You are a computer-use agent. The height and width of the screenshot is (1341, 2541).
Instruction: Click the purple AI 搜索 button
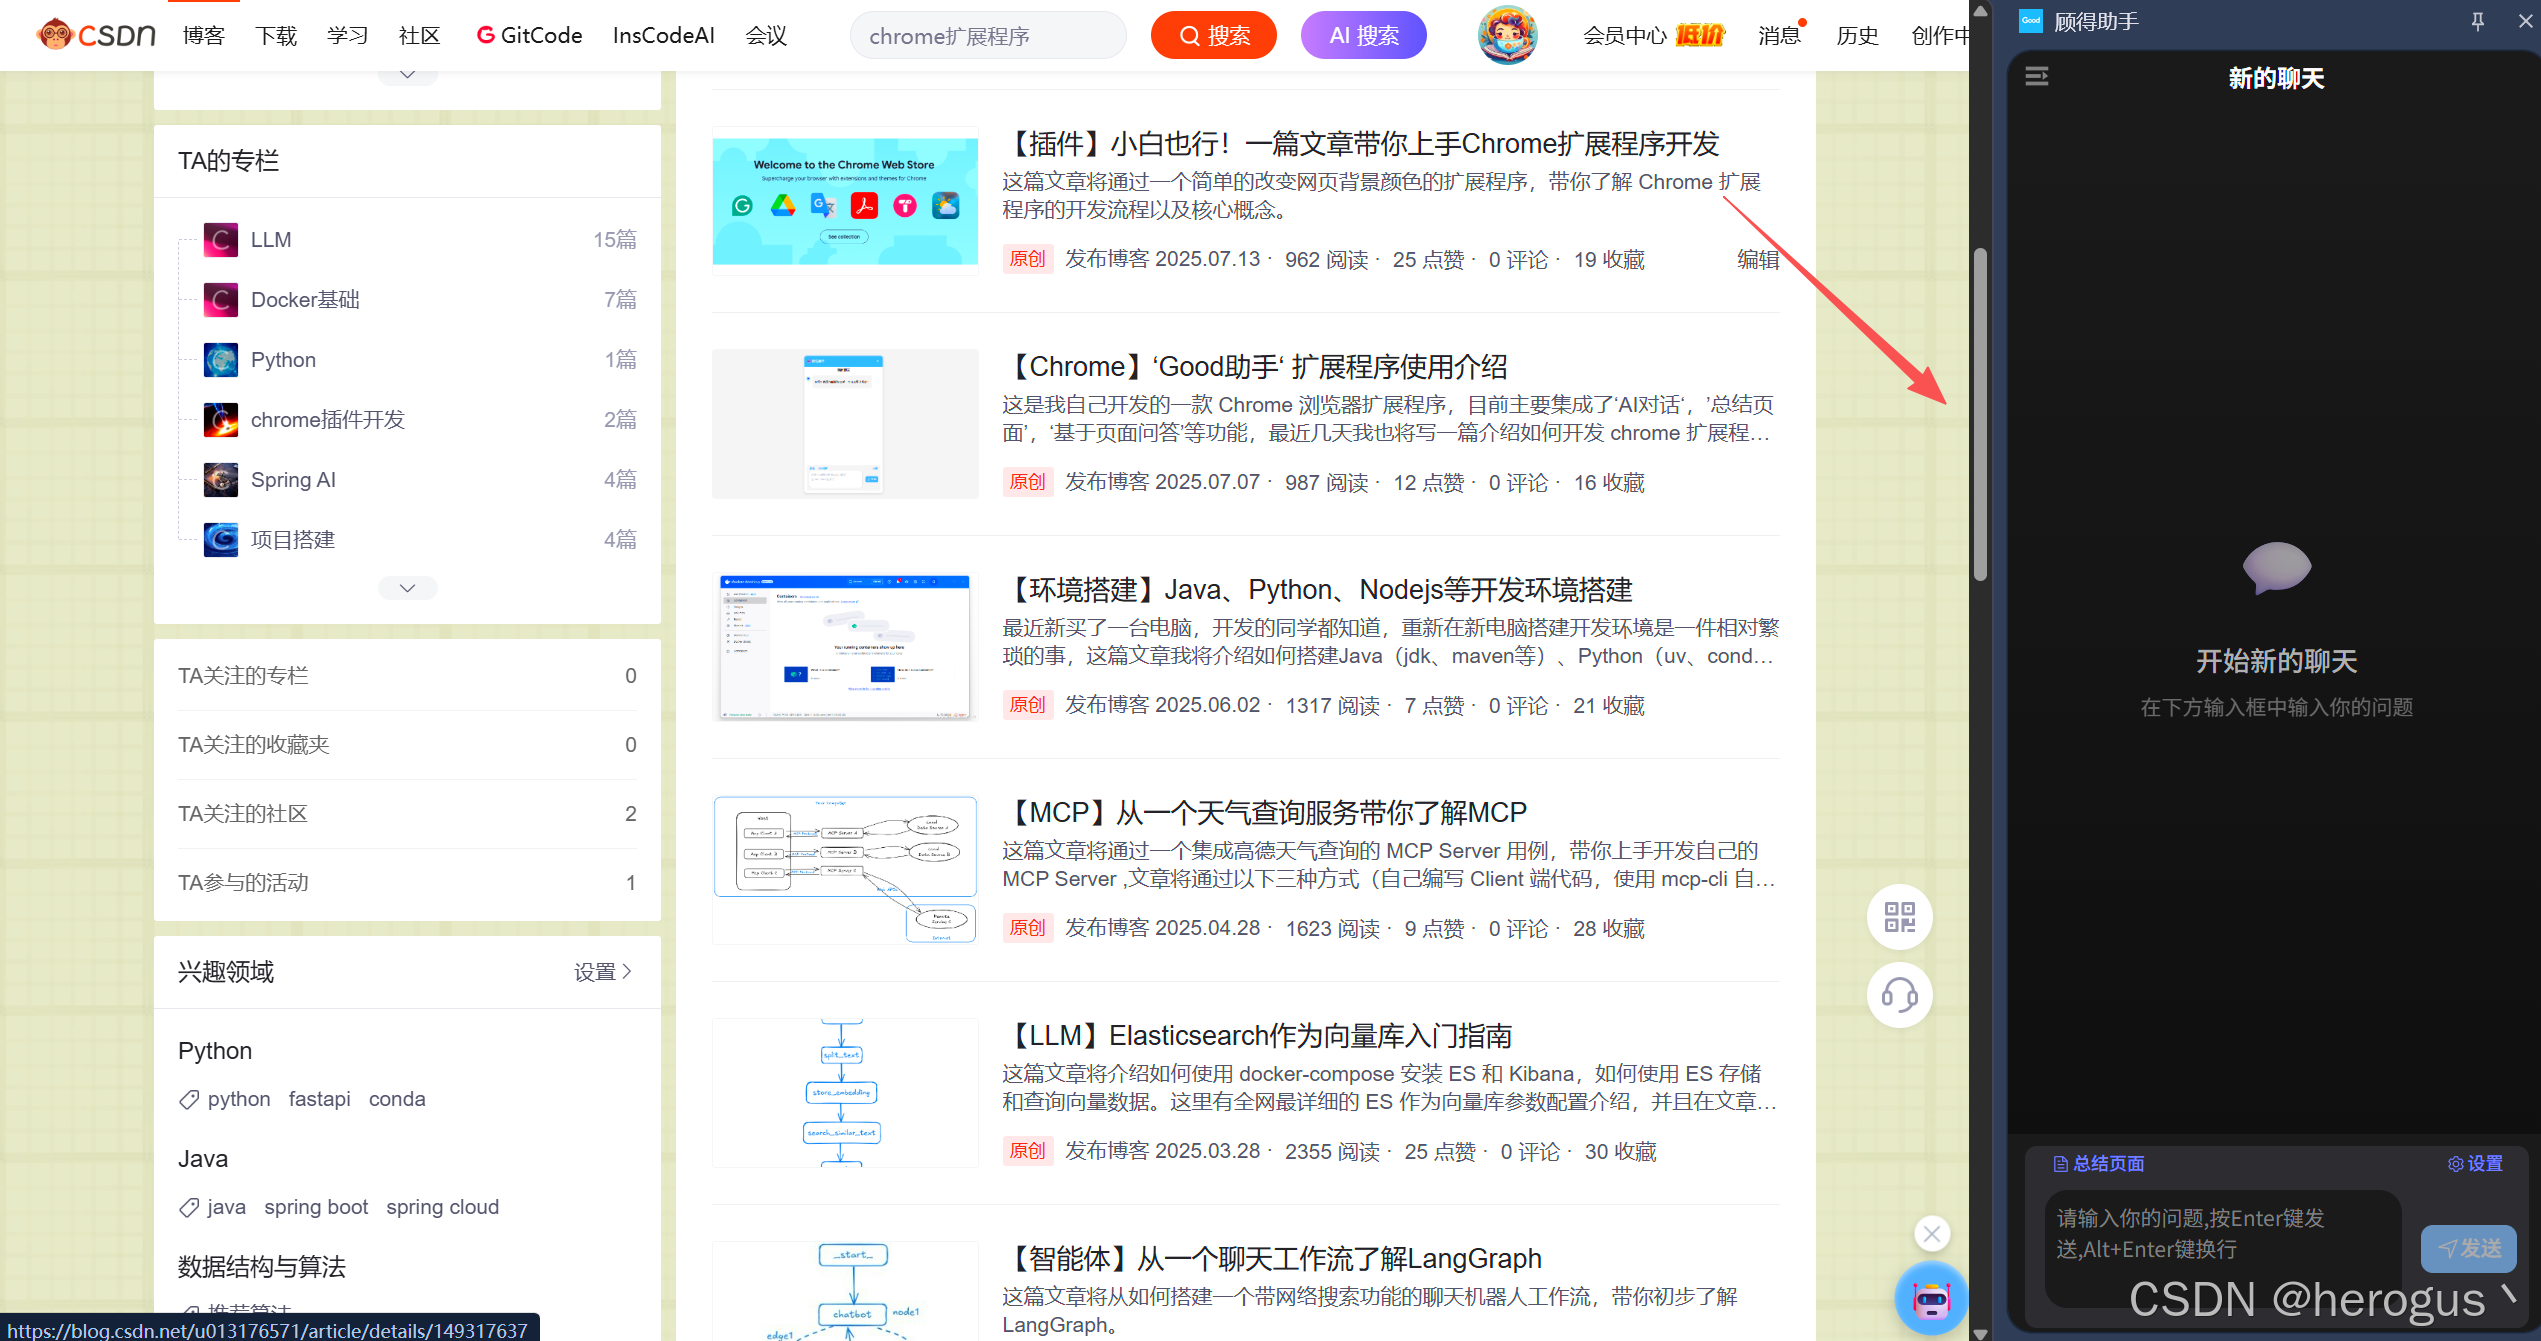coord(1363,36)
